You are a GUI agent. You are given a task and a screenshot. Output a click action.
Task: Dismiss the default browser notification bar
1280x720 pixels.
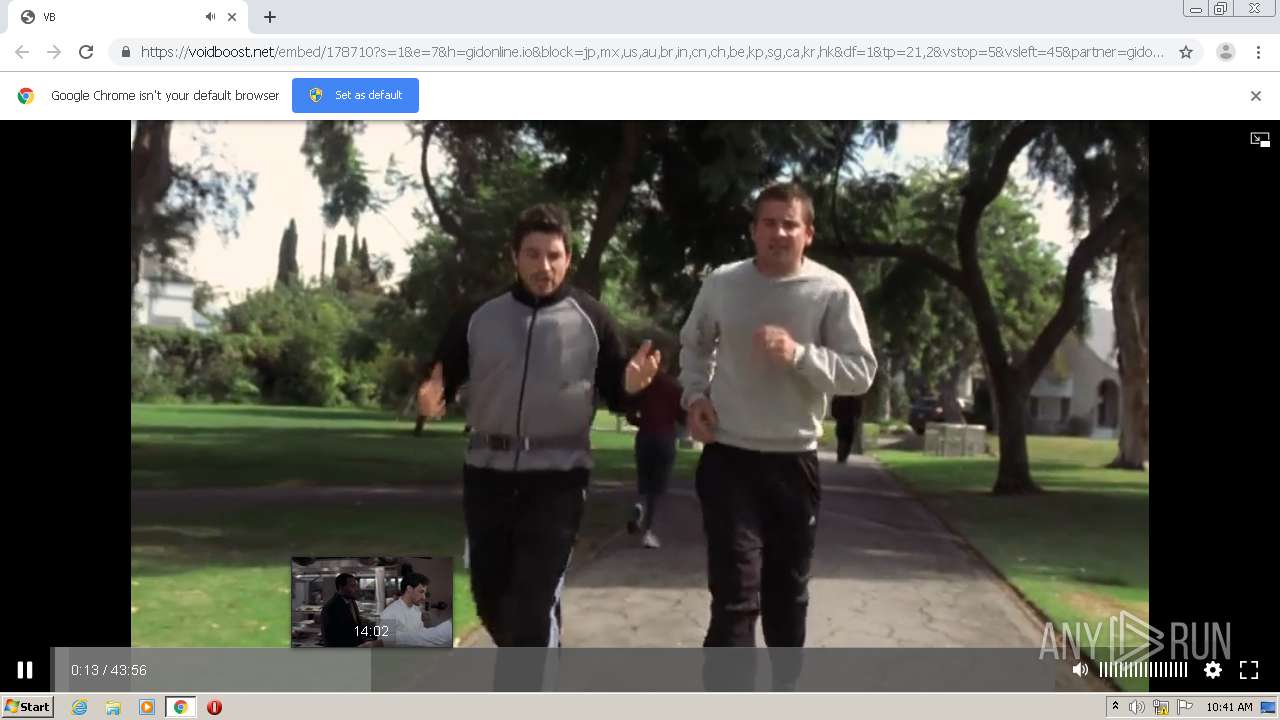click(x=1256, y=96)
